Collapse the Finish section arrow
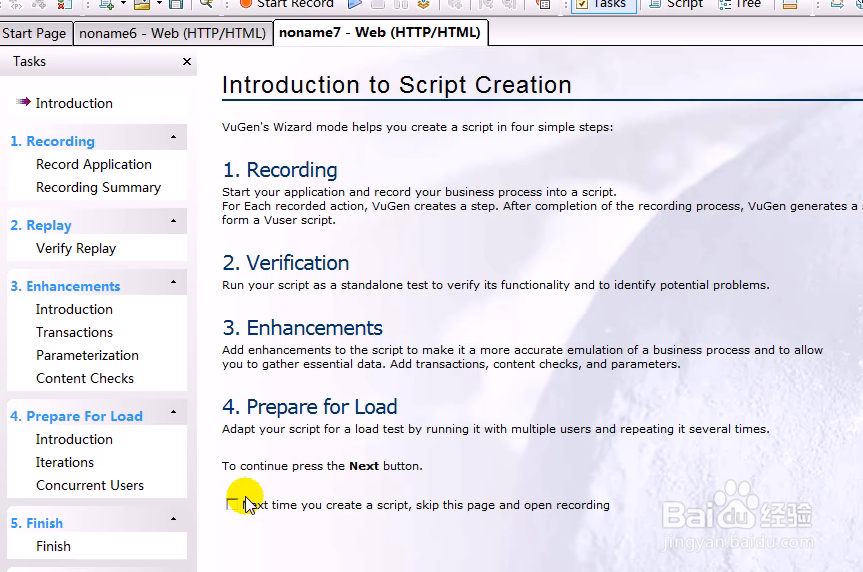Viewport: 863px width, 572px height. pos(173,519)
